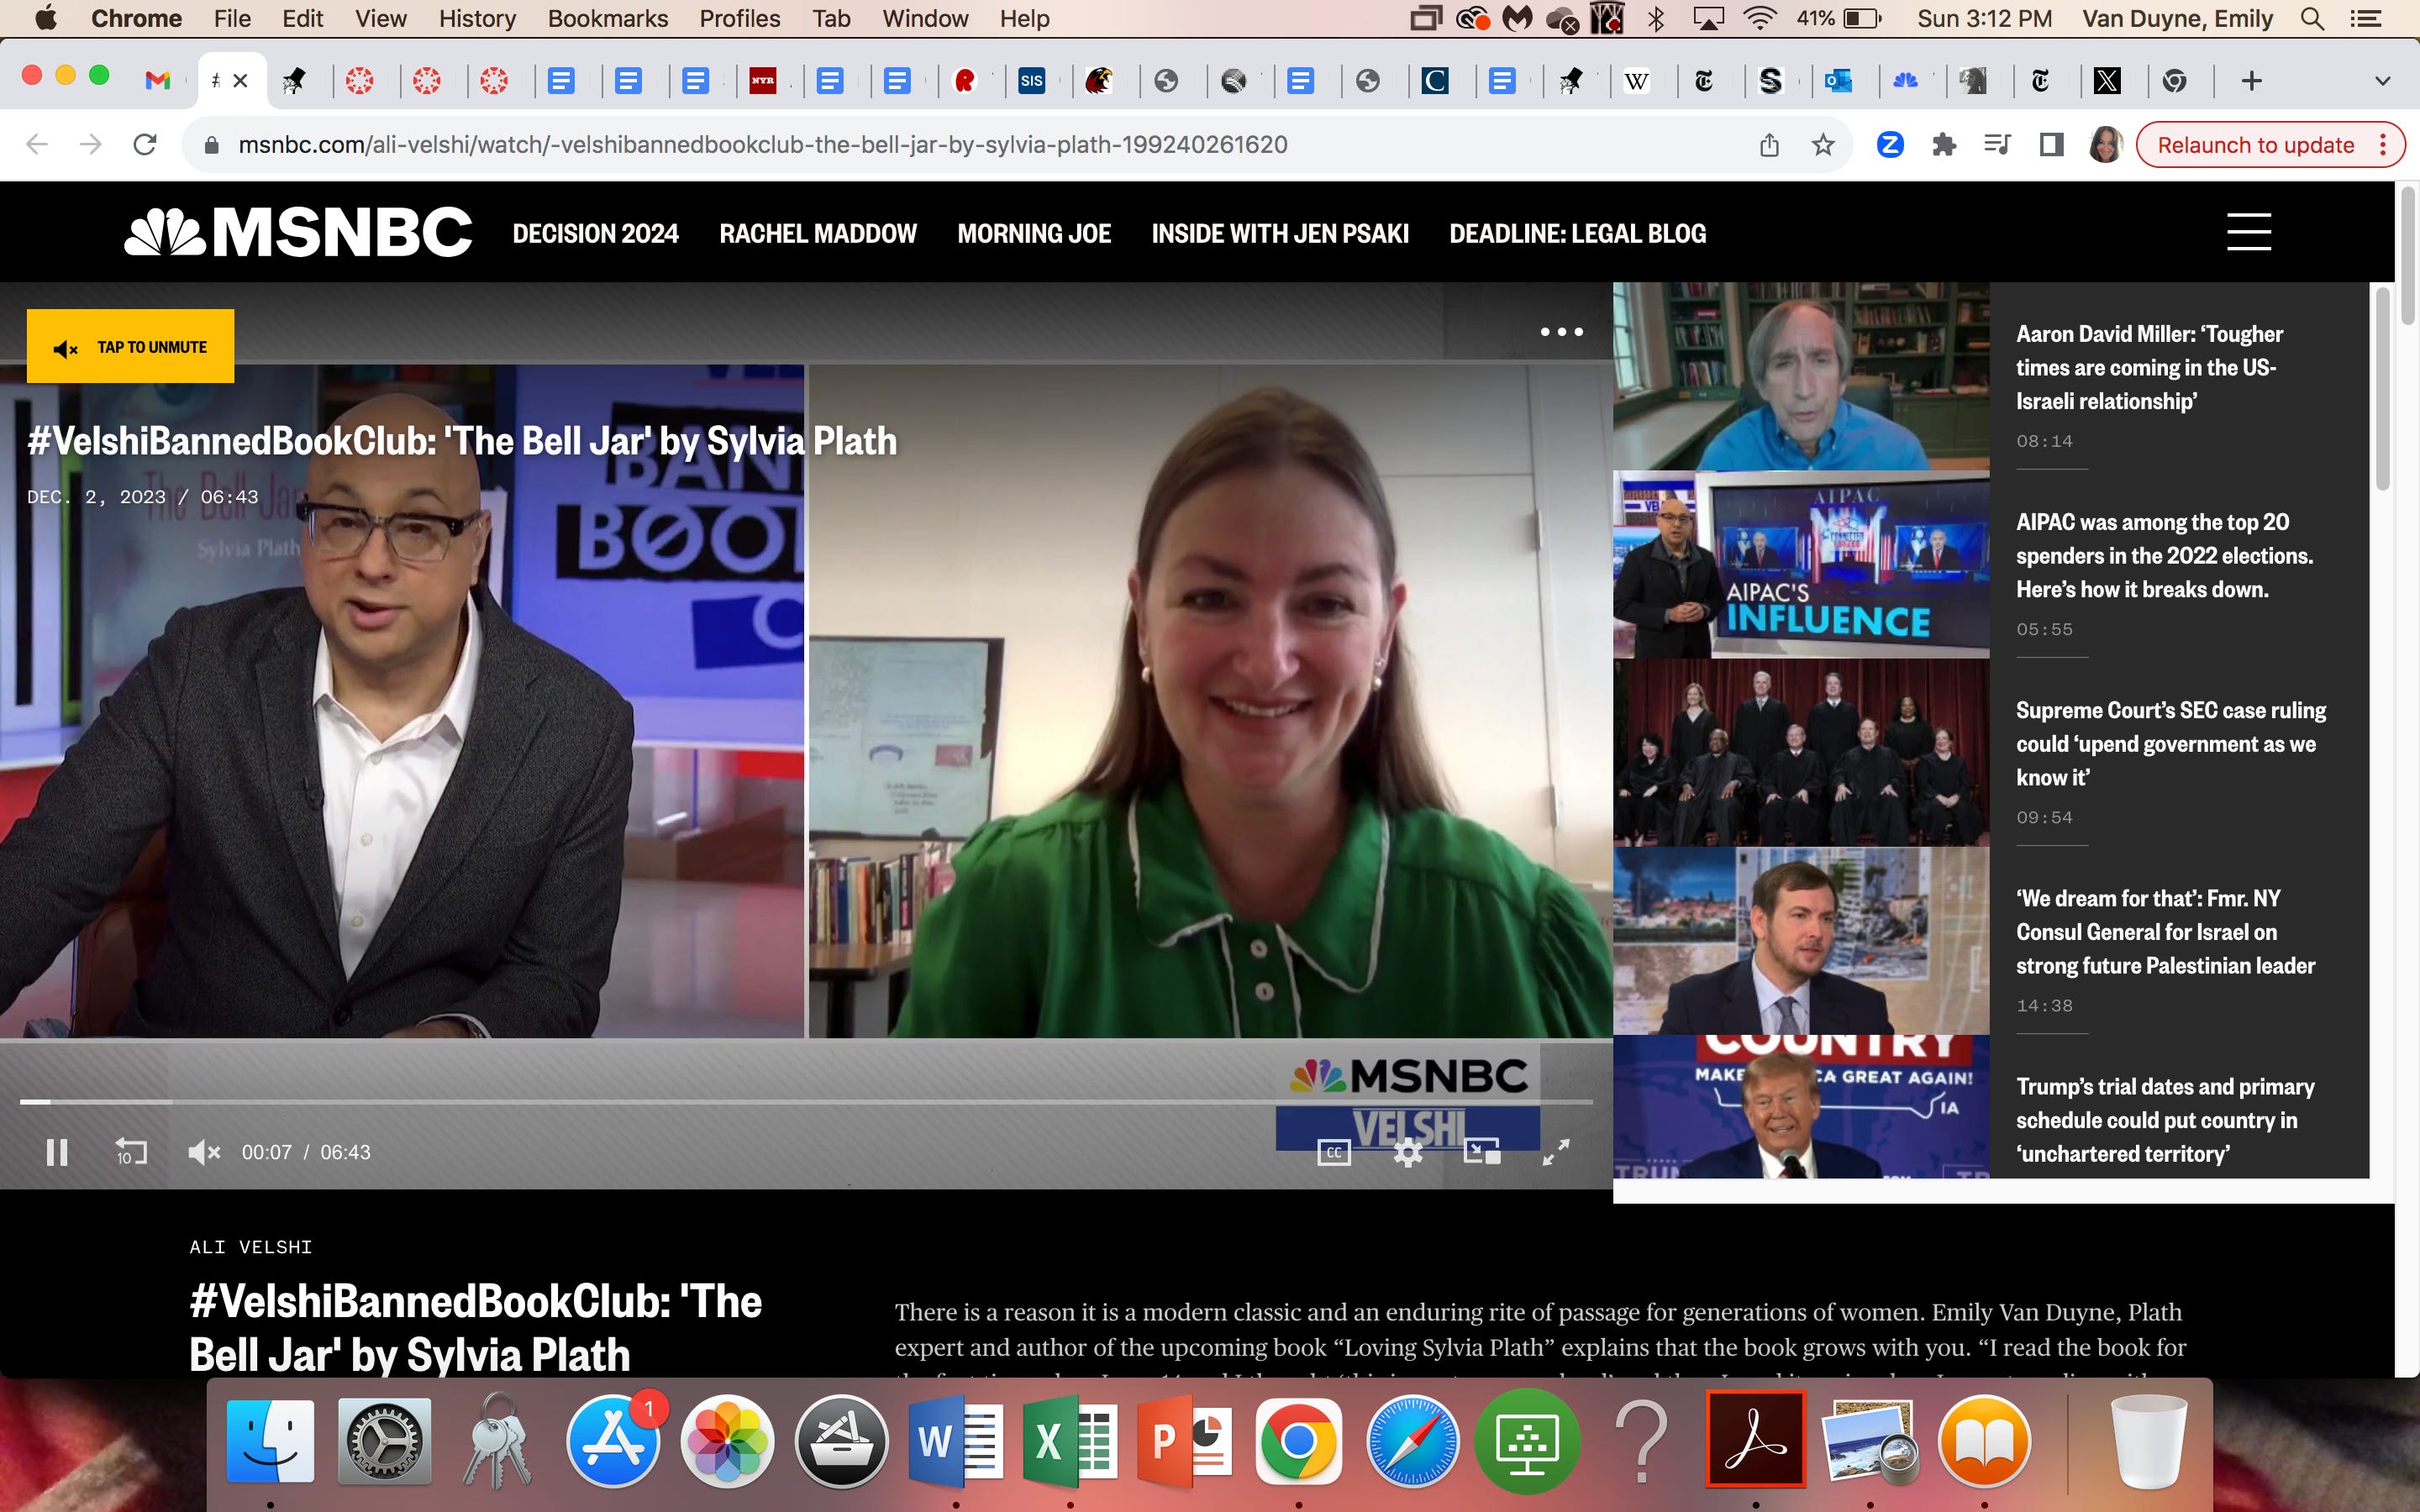Open the MSNBC hamburger menu
The image size is (2420, 1512).
click(x=2248, y=232)
